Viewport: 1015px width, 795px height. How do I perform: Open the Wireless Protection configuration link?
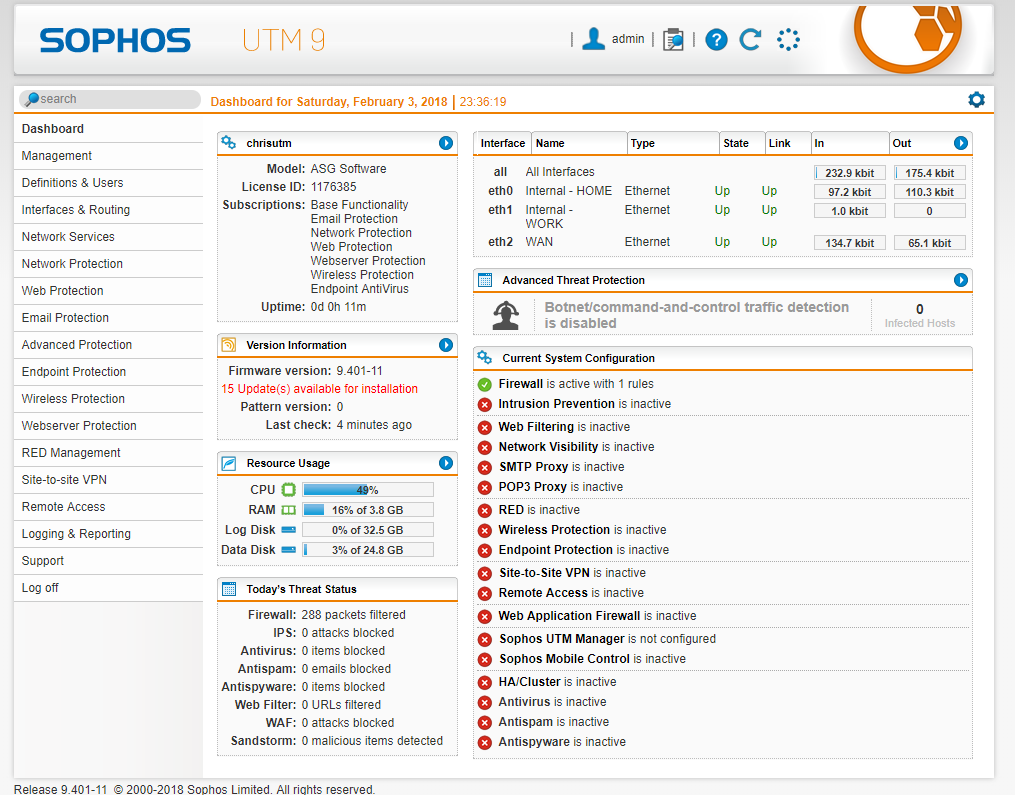click(582, 530)
